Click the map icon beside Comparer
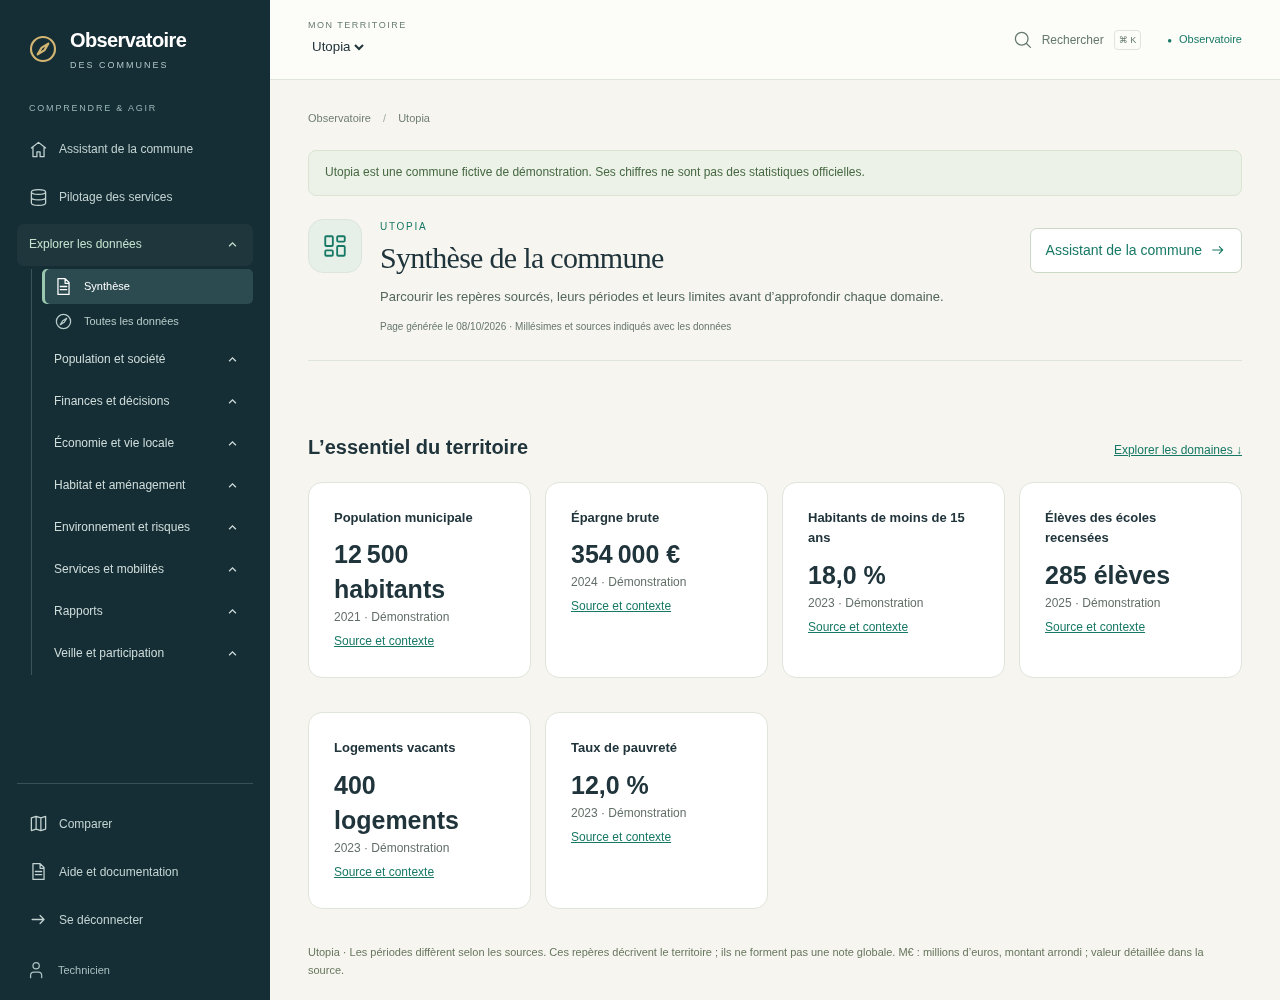 tap(38, 824)
